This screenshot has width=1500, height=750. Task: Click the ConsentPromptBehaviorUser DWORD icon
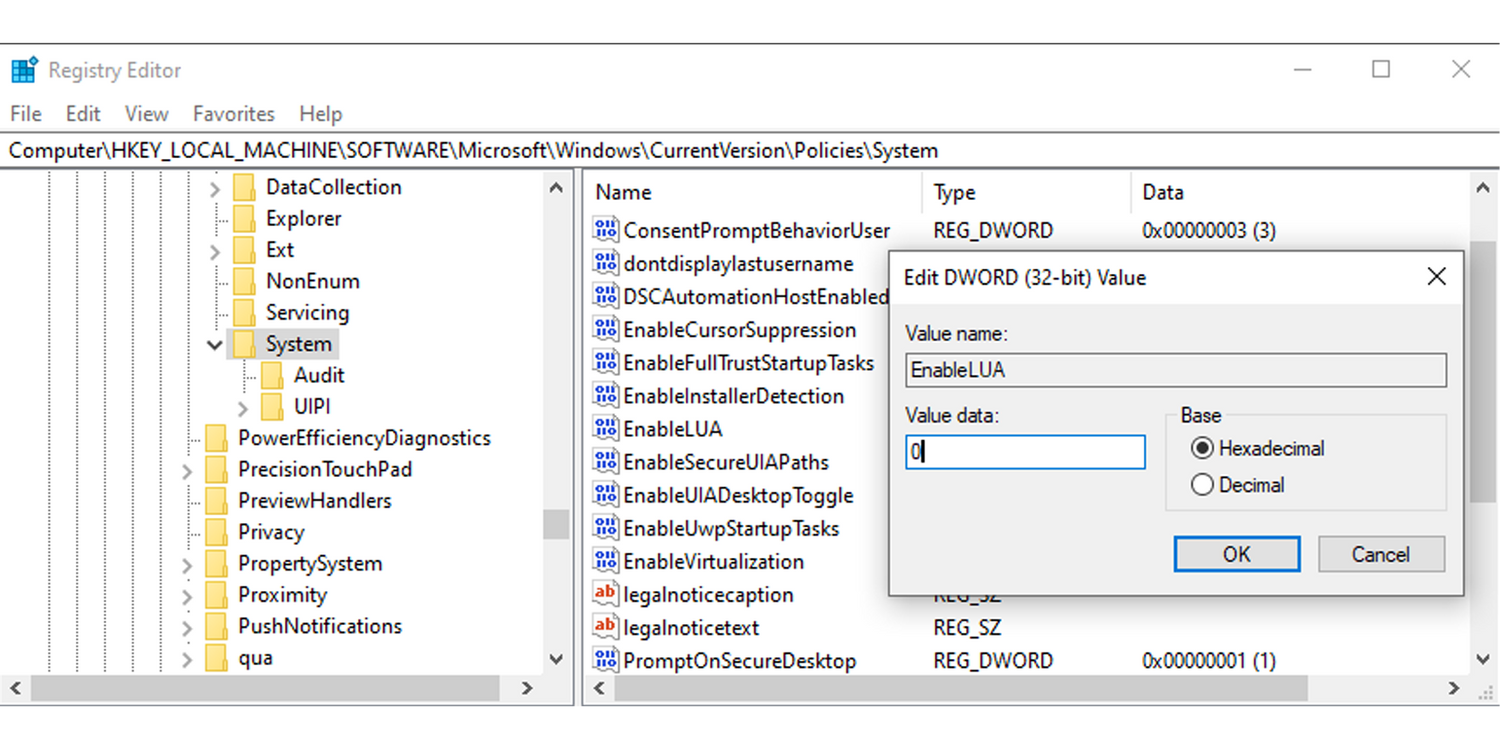click(606, 230)
